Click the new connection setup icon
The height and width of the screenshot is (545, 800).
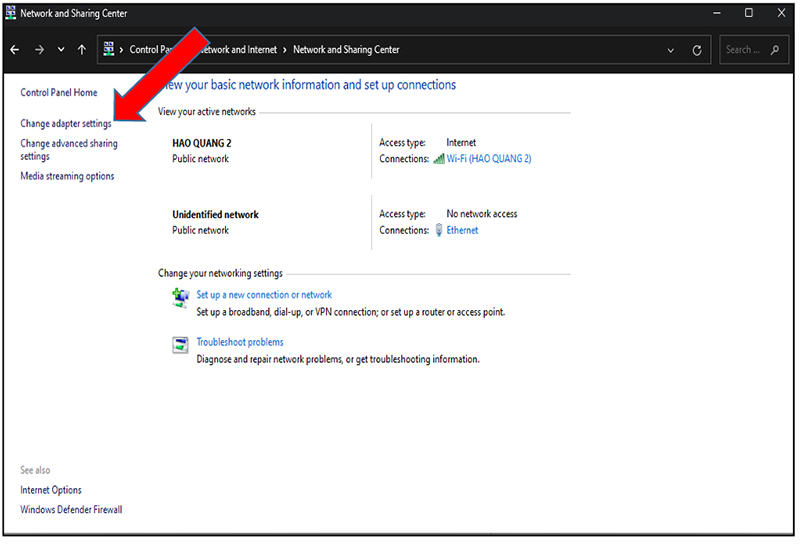point(180,298)
